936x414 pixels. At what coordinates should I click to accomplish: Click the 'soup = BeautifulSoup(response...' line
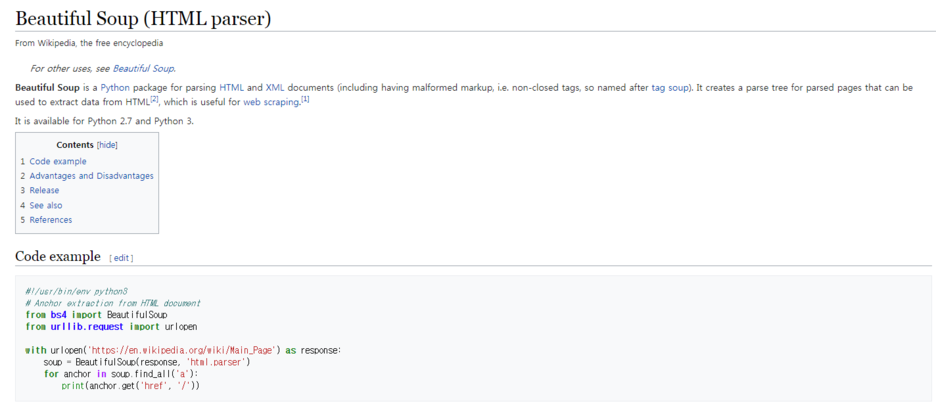[147, 362]
